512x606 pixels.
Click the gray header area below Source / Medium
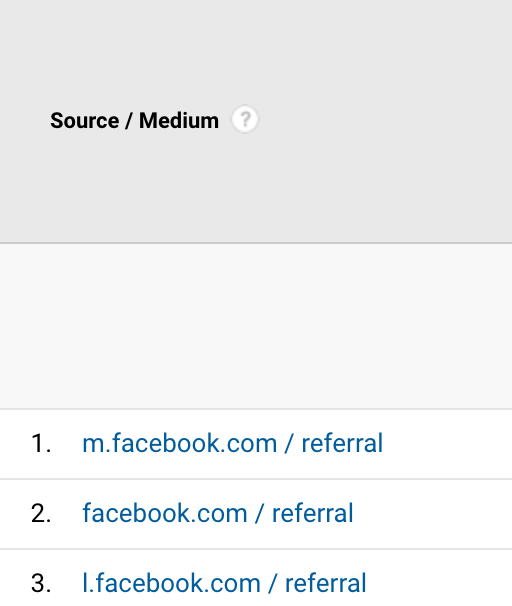[x=256, y=188]
